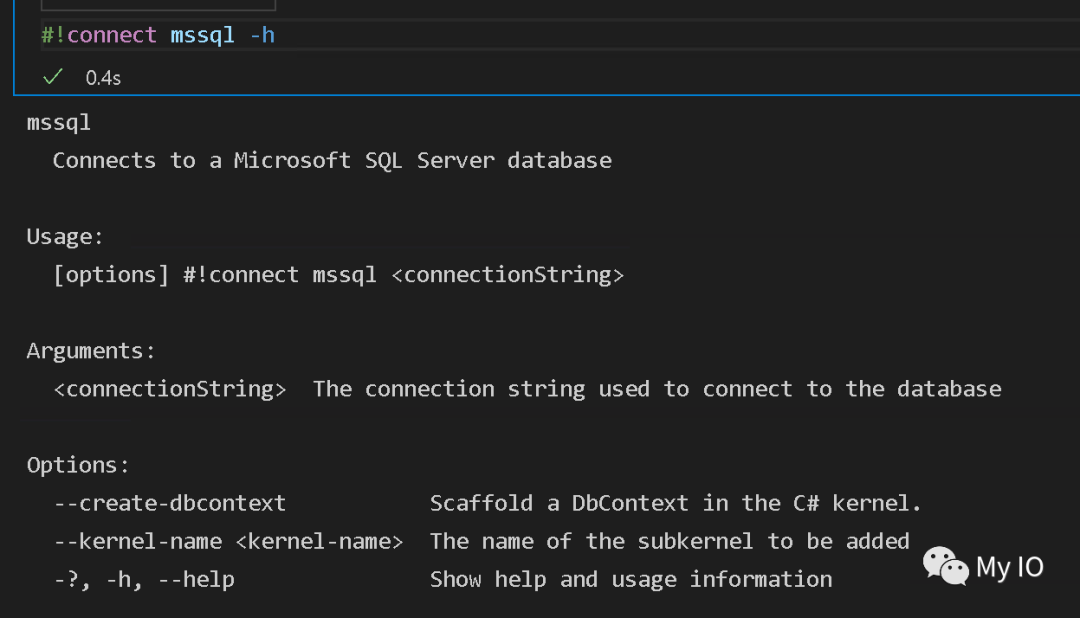Click the "Options:" output heading

[x=78, y=465]
